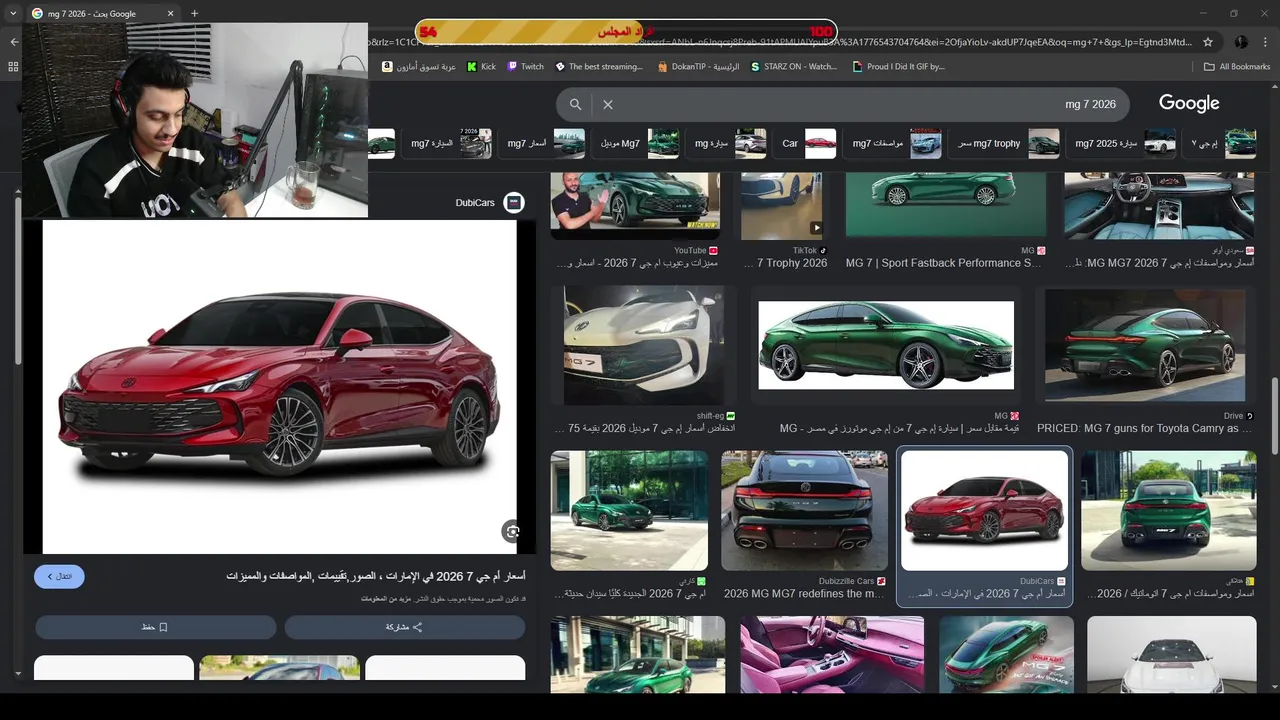Click the 'Dubizzle Cars' source label
This screenshot has height=720, width=1280.
point(846,581)
